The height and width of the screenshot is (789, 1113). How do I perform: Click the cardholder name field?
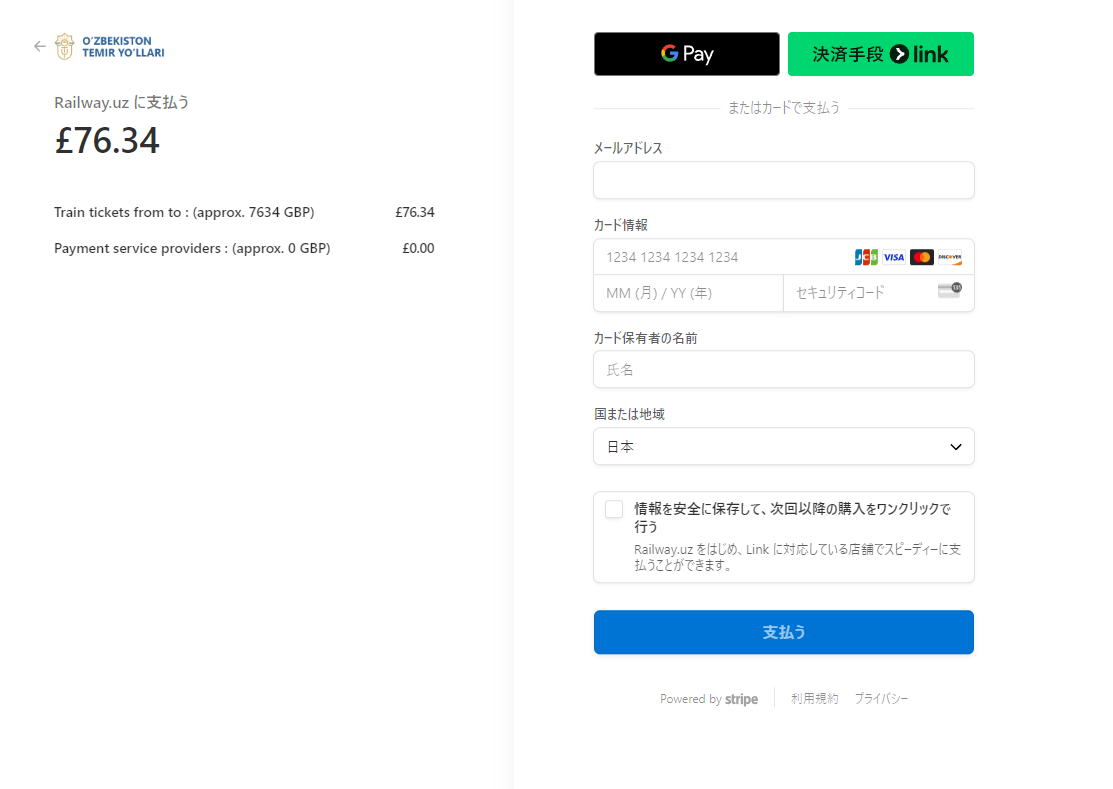(x=784, y=370)
